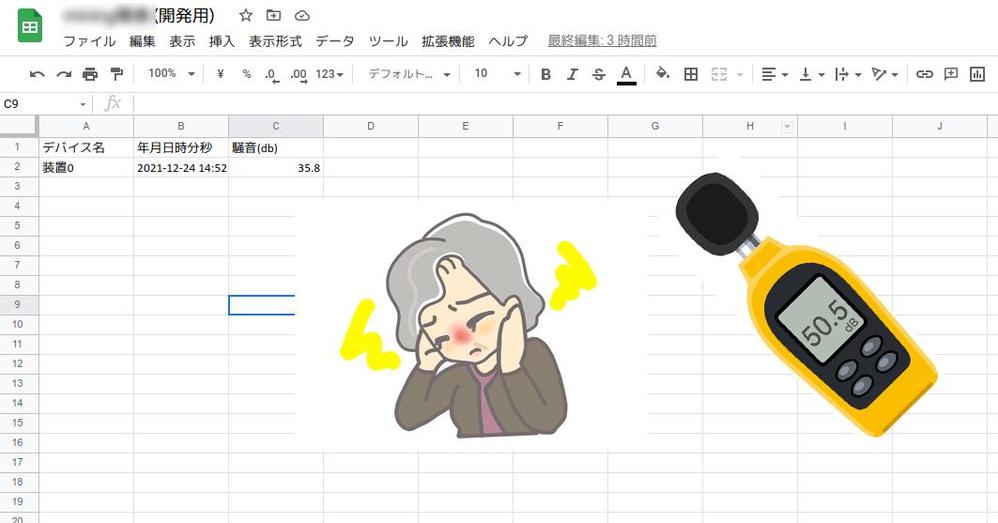The image size is (998, 523).
Task: Open the 表示形式 menu
Action: click(x=275, y=41)
